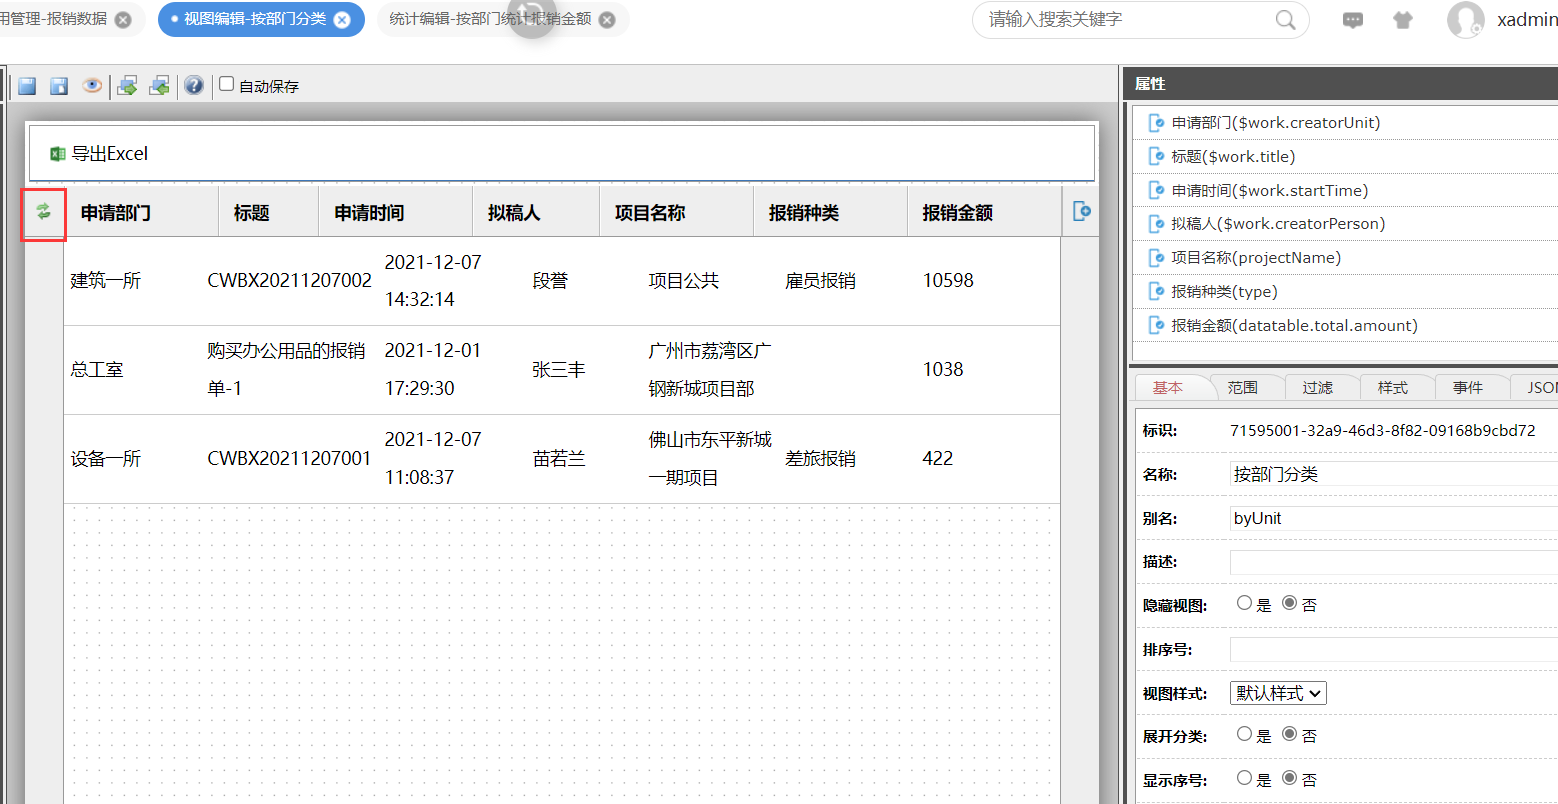Select the 申请部门 column header
The image size is (1558, 804).
click(141, 212)
